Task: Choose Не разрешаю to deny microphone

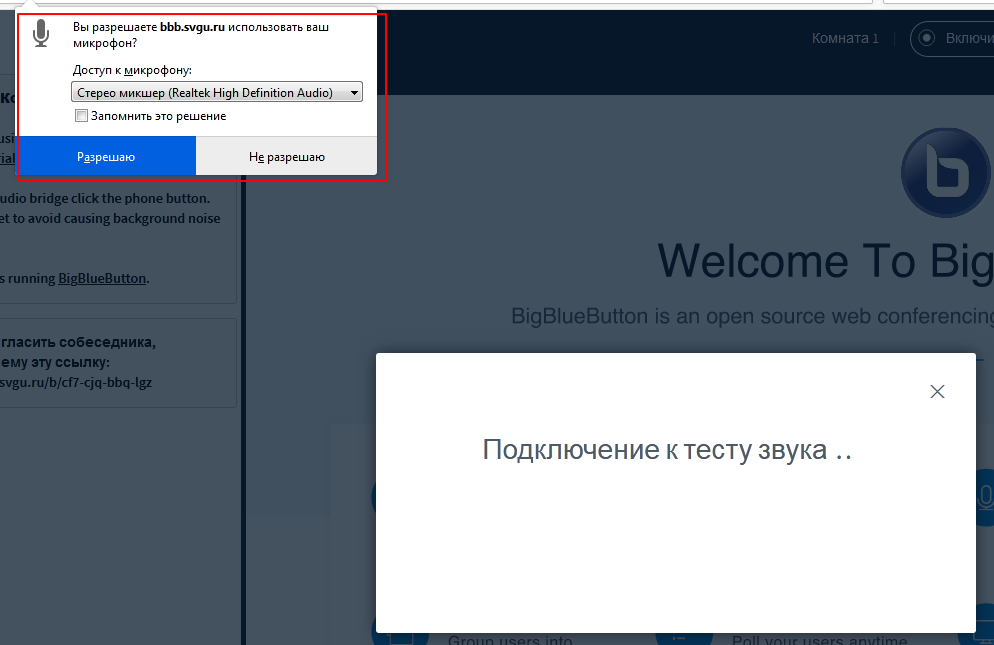Action: [x=286, y=157]
